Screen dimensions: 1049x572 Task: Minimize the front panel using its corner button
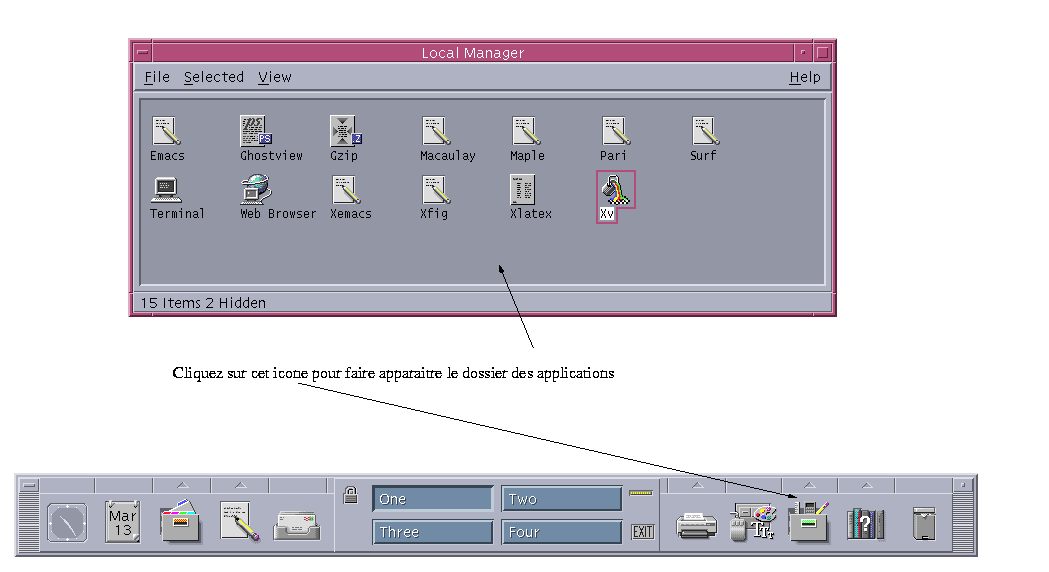pos(963,485)
